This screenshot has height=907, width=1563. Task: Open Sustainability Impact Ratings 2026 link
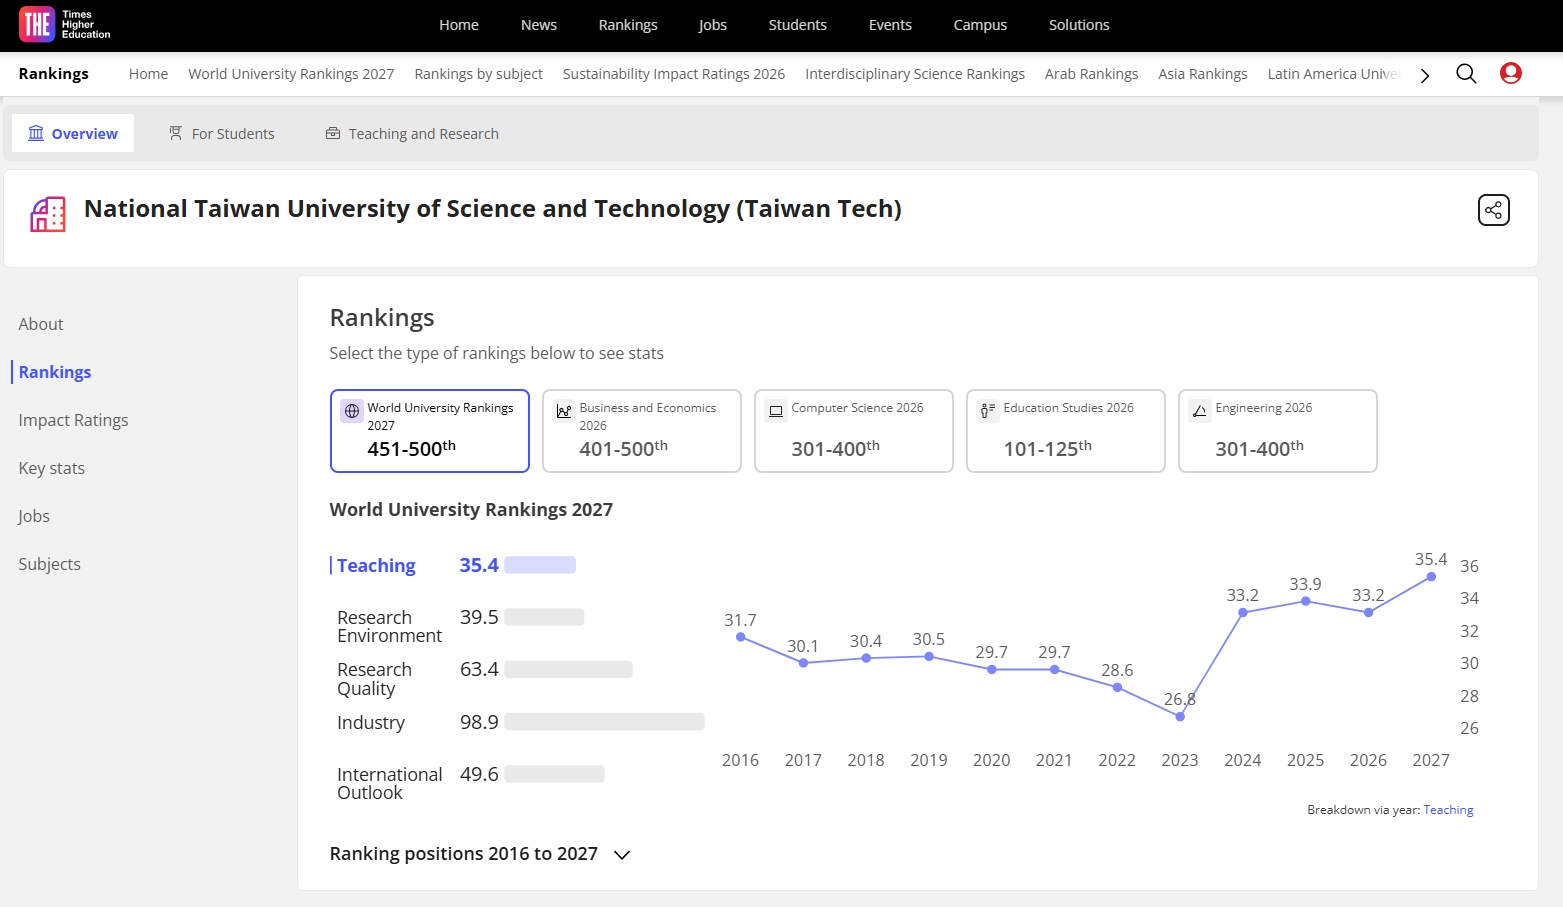[674, 74]
